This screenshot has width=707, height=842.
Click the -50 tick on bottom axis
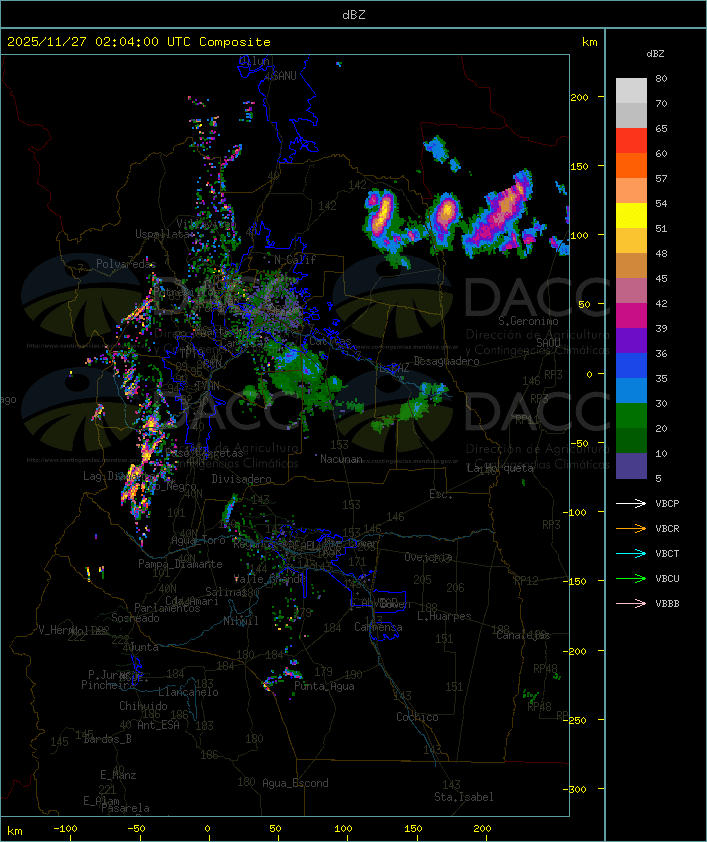(136, 829)
